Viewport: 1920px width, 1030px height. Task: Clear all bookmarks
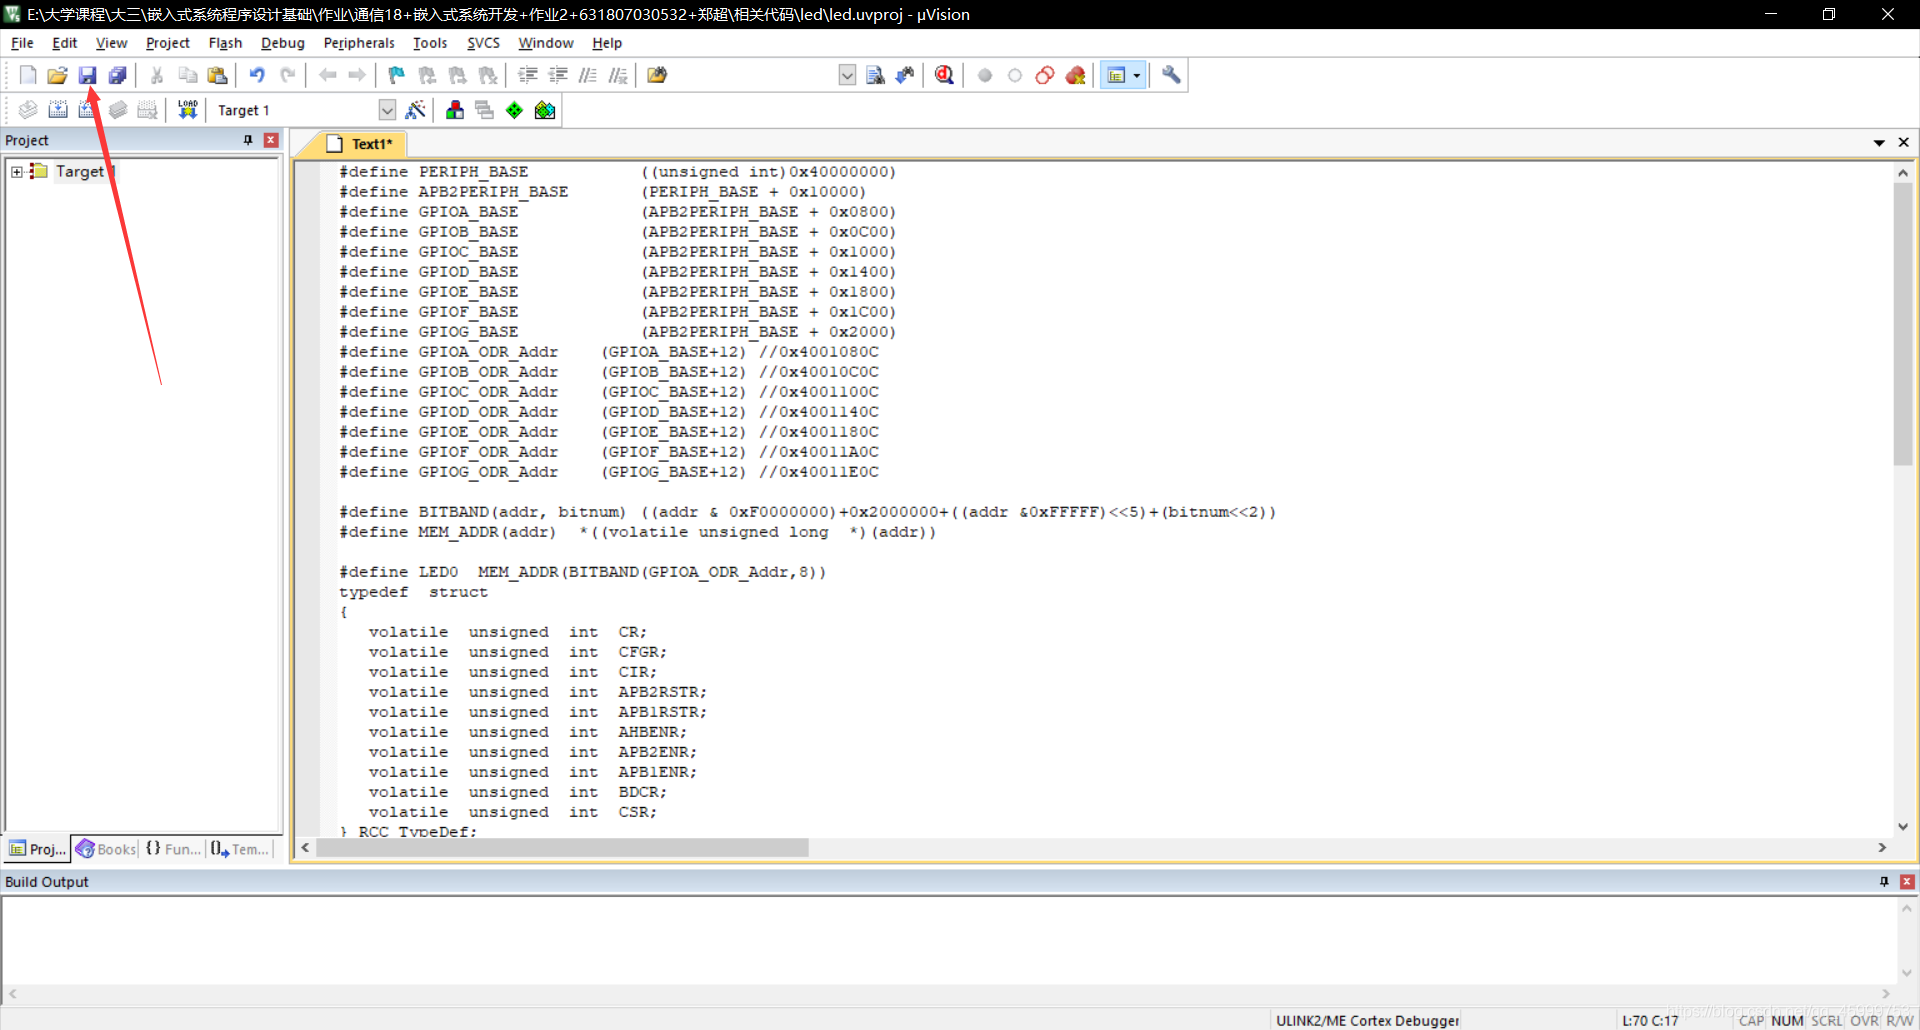[488, 75]
